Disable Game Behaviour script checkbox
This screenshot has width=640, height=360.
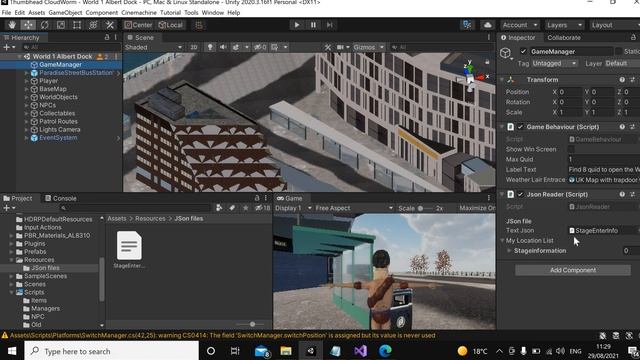(x=520, y=127)
